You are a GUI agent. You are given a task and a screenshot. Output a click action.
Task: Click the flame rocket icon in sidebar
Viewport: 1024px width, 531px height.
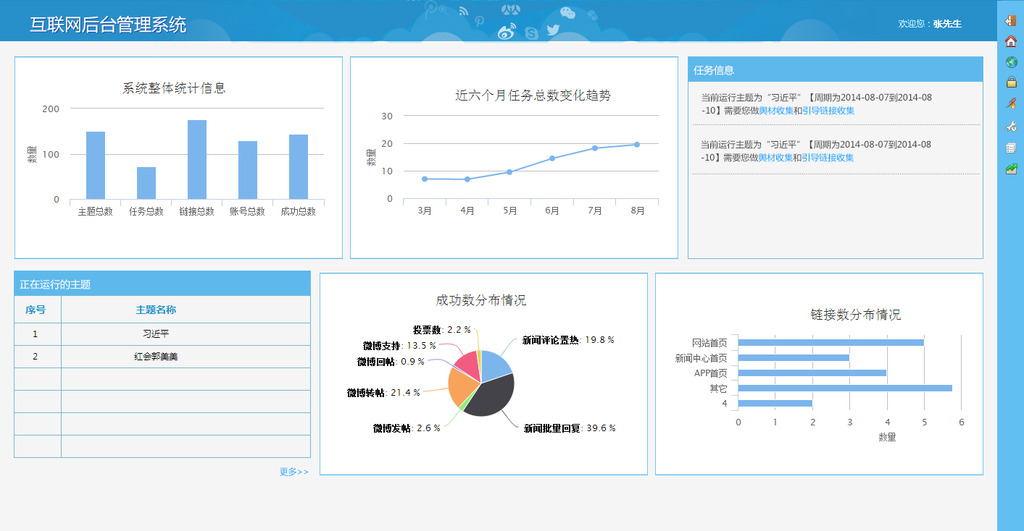pyautogui.click(x=1011, y=103)
